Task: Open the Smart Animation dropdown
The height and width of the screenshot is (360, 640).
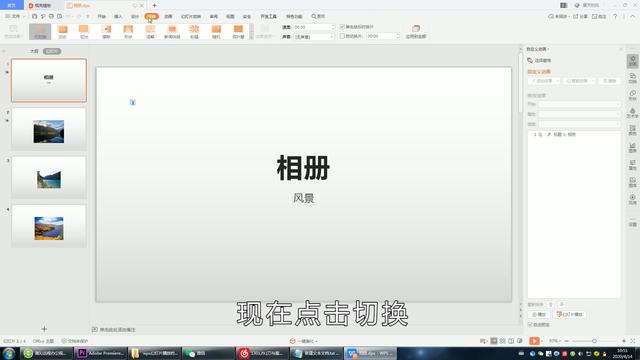Action: click(579, 81)
